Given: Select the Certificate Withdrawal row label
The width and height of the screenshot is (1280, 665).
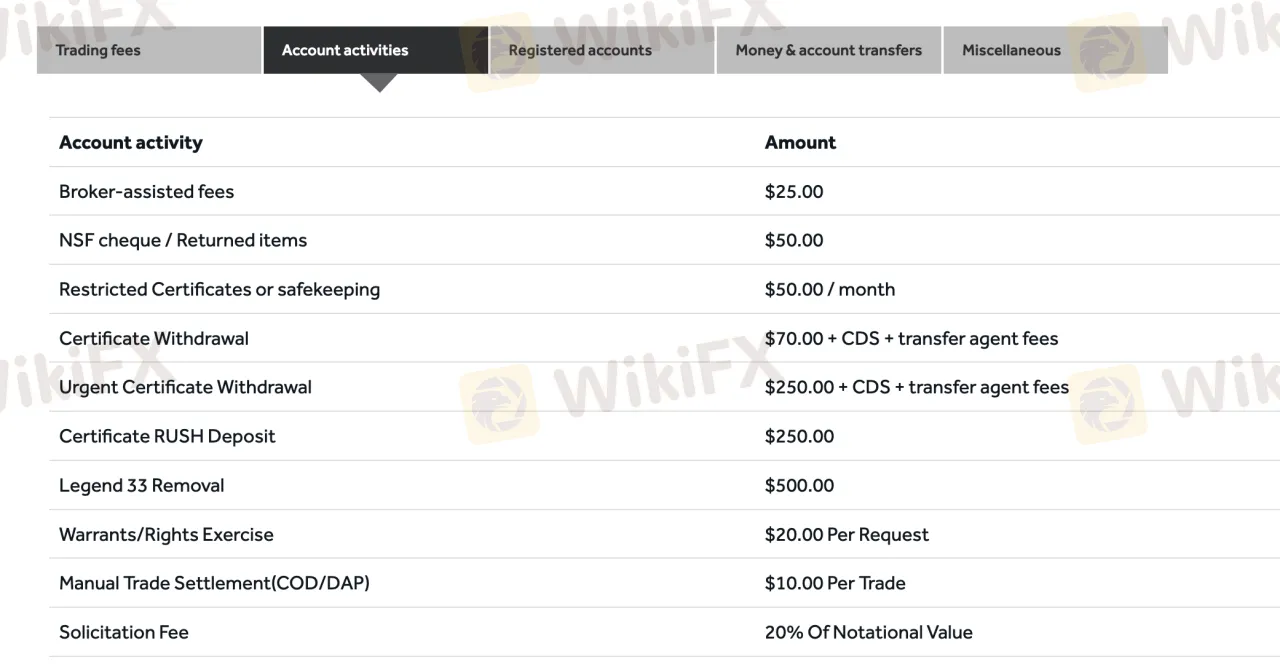Looking at the screenshot, I should 154,338.
